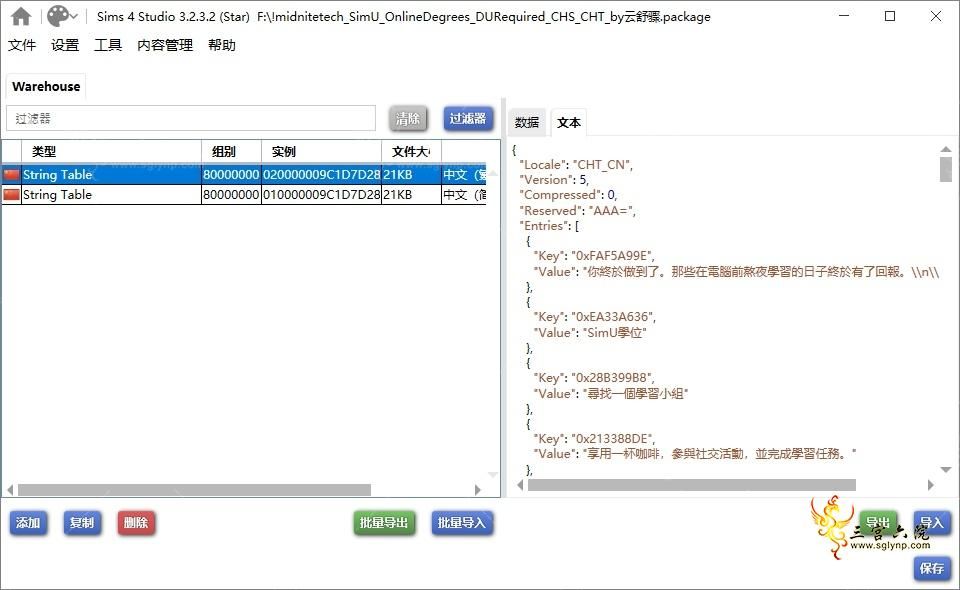Apply the filter with 过滤器 button
960x590 pixels.
coord(468,118)
